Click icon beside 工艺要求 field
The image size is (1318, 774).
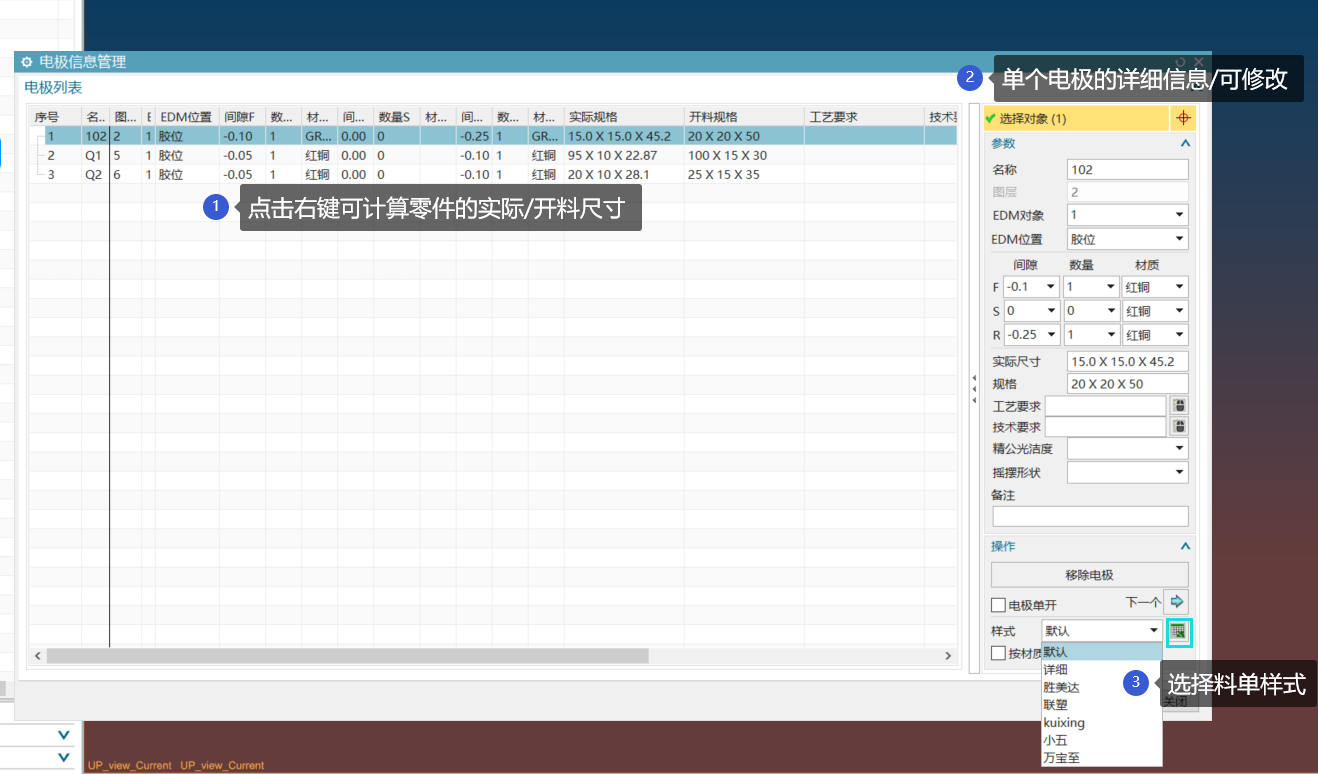(x=1179, y=406)
